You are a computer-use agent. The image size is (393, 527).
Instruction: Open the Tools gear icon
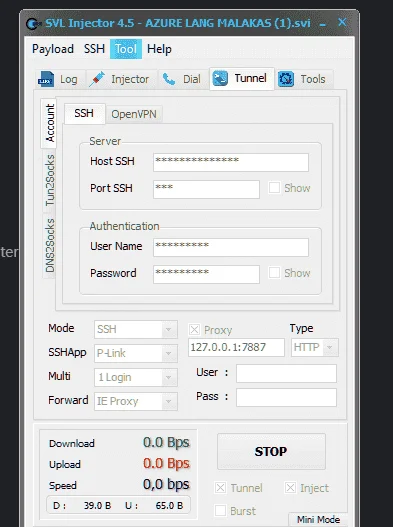(286, 79)
